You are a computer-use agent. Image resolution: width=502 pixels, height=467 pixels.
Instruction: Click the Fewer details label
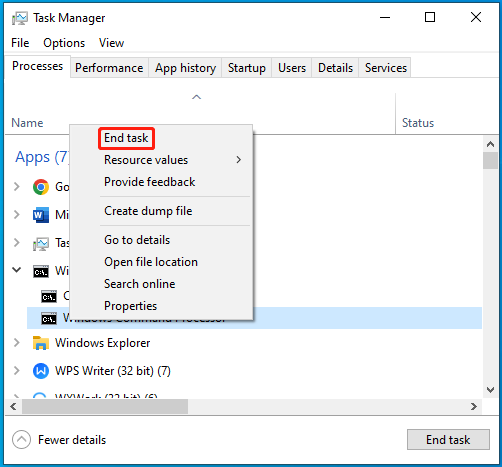click(x=72, y=440)
